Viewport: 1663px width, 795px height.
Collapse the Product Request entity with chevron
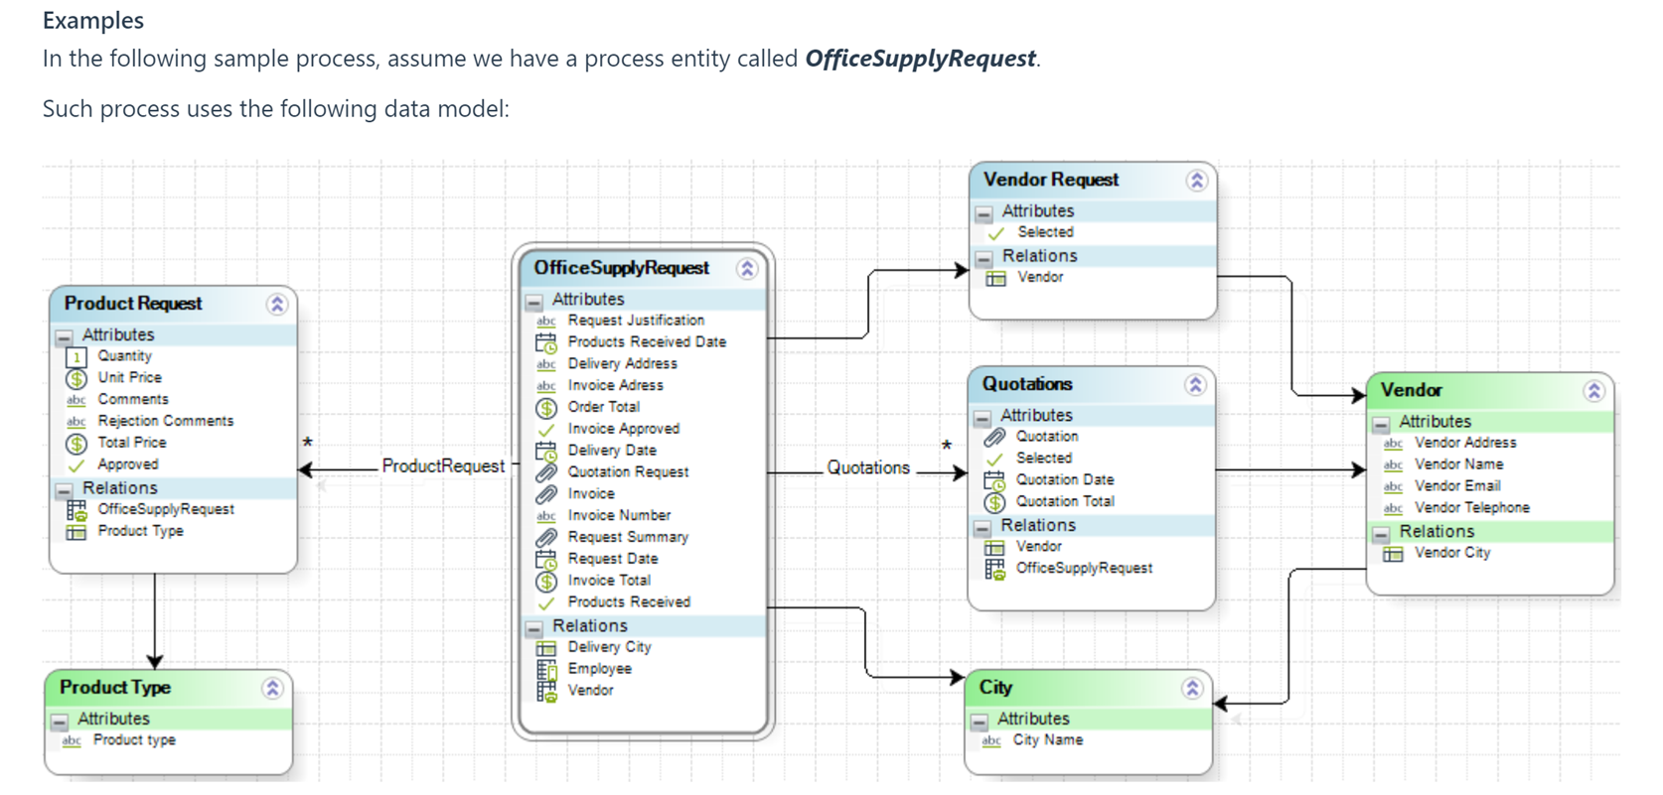277,304
